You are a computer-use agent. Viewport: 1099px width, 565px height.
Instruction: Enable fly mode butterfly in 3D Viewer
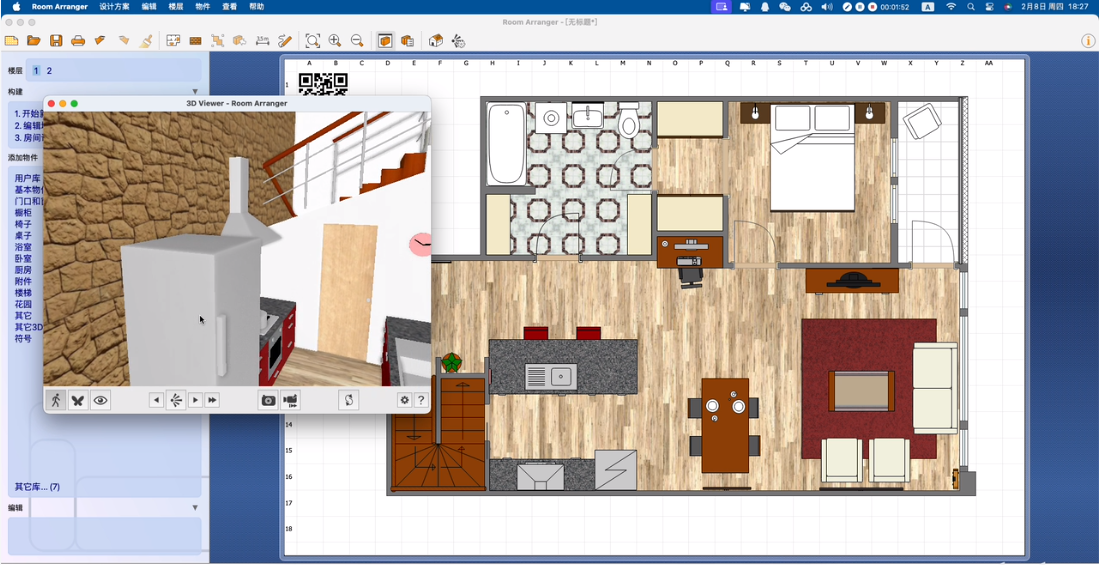pos(78,400)
